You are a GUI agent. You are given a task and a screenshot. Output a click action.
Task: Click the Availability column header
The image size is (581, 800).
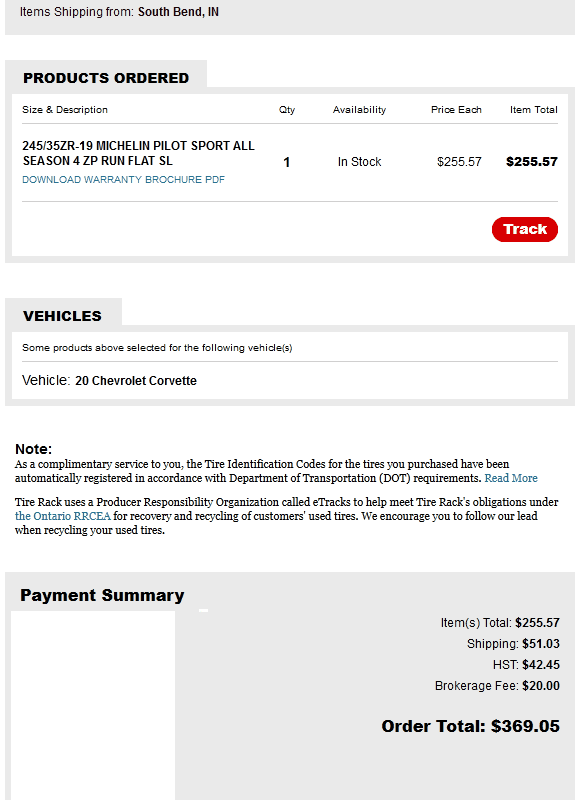(x=359, y=110)
